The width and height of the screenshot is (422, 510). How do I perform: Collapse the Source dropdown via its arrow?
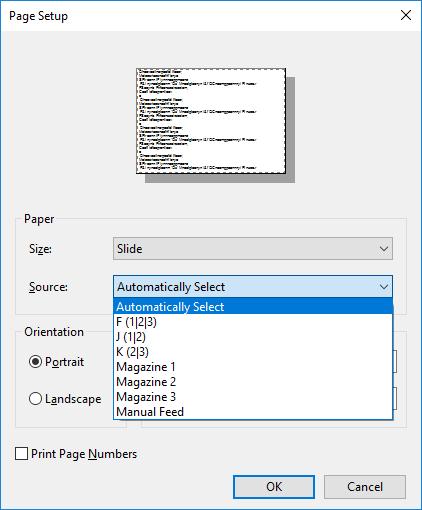pos(384,287)
